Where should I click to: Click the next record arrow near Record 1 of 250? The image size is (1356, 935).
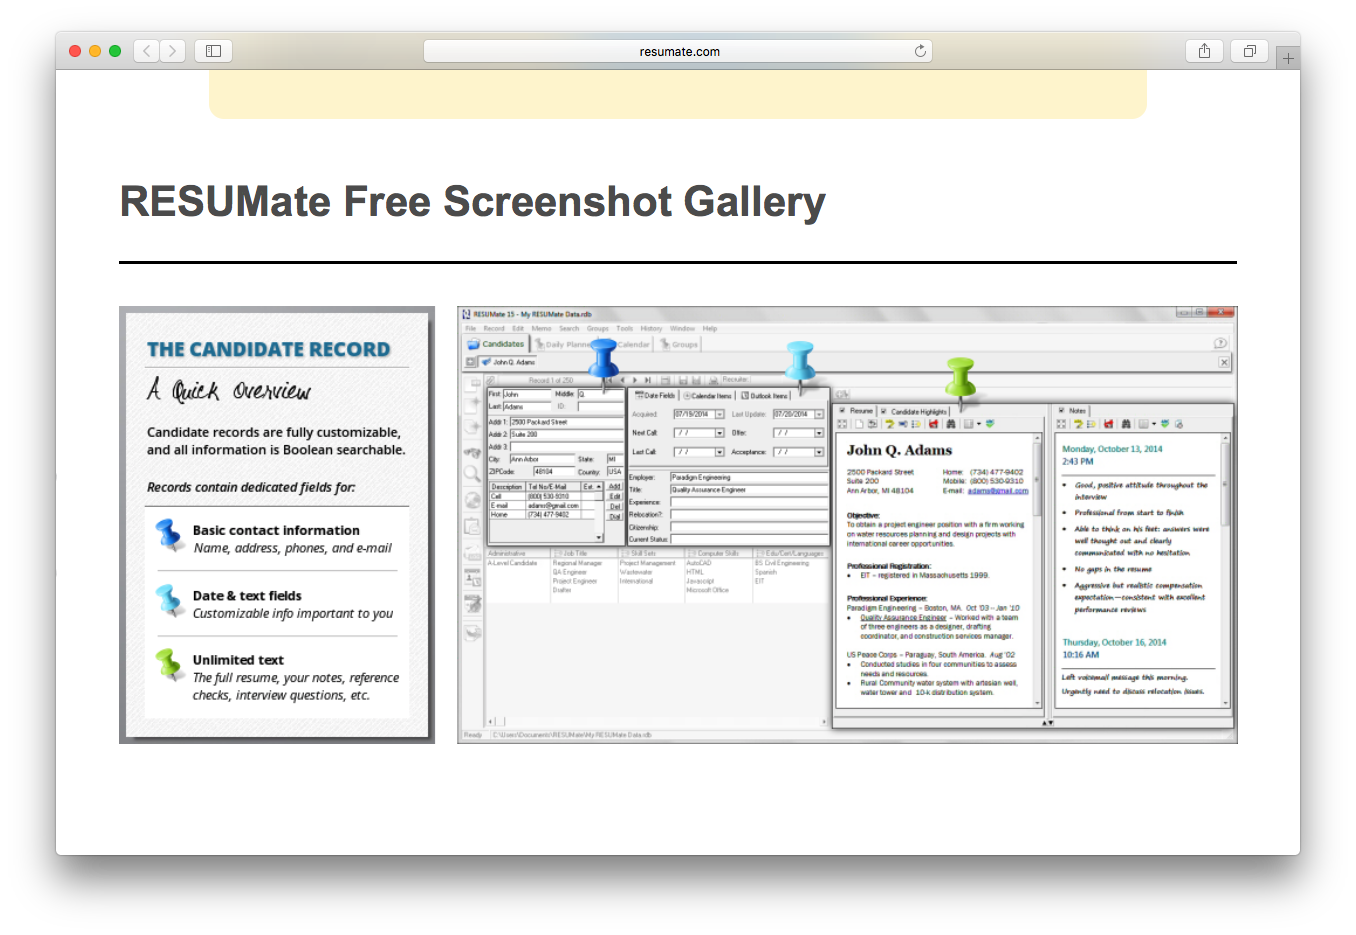tap(635, 380)
